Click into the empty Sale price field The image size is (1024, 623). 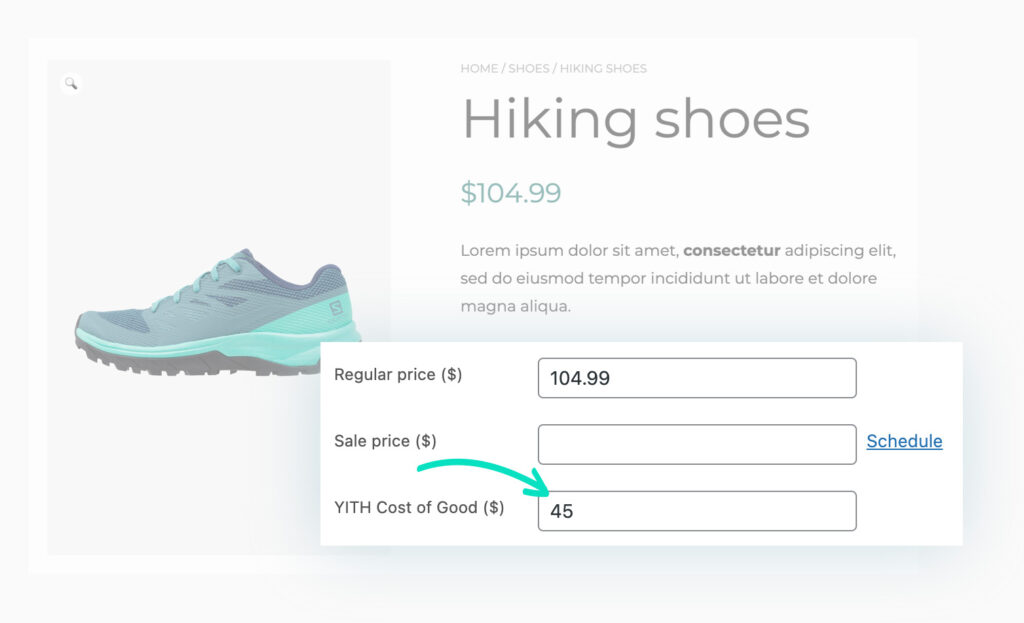tap(697, 445)
